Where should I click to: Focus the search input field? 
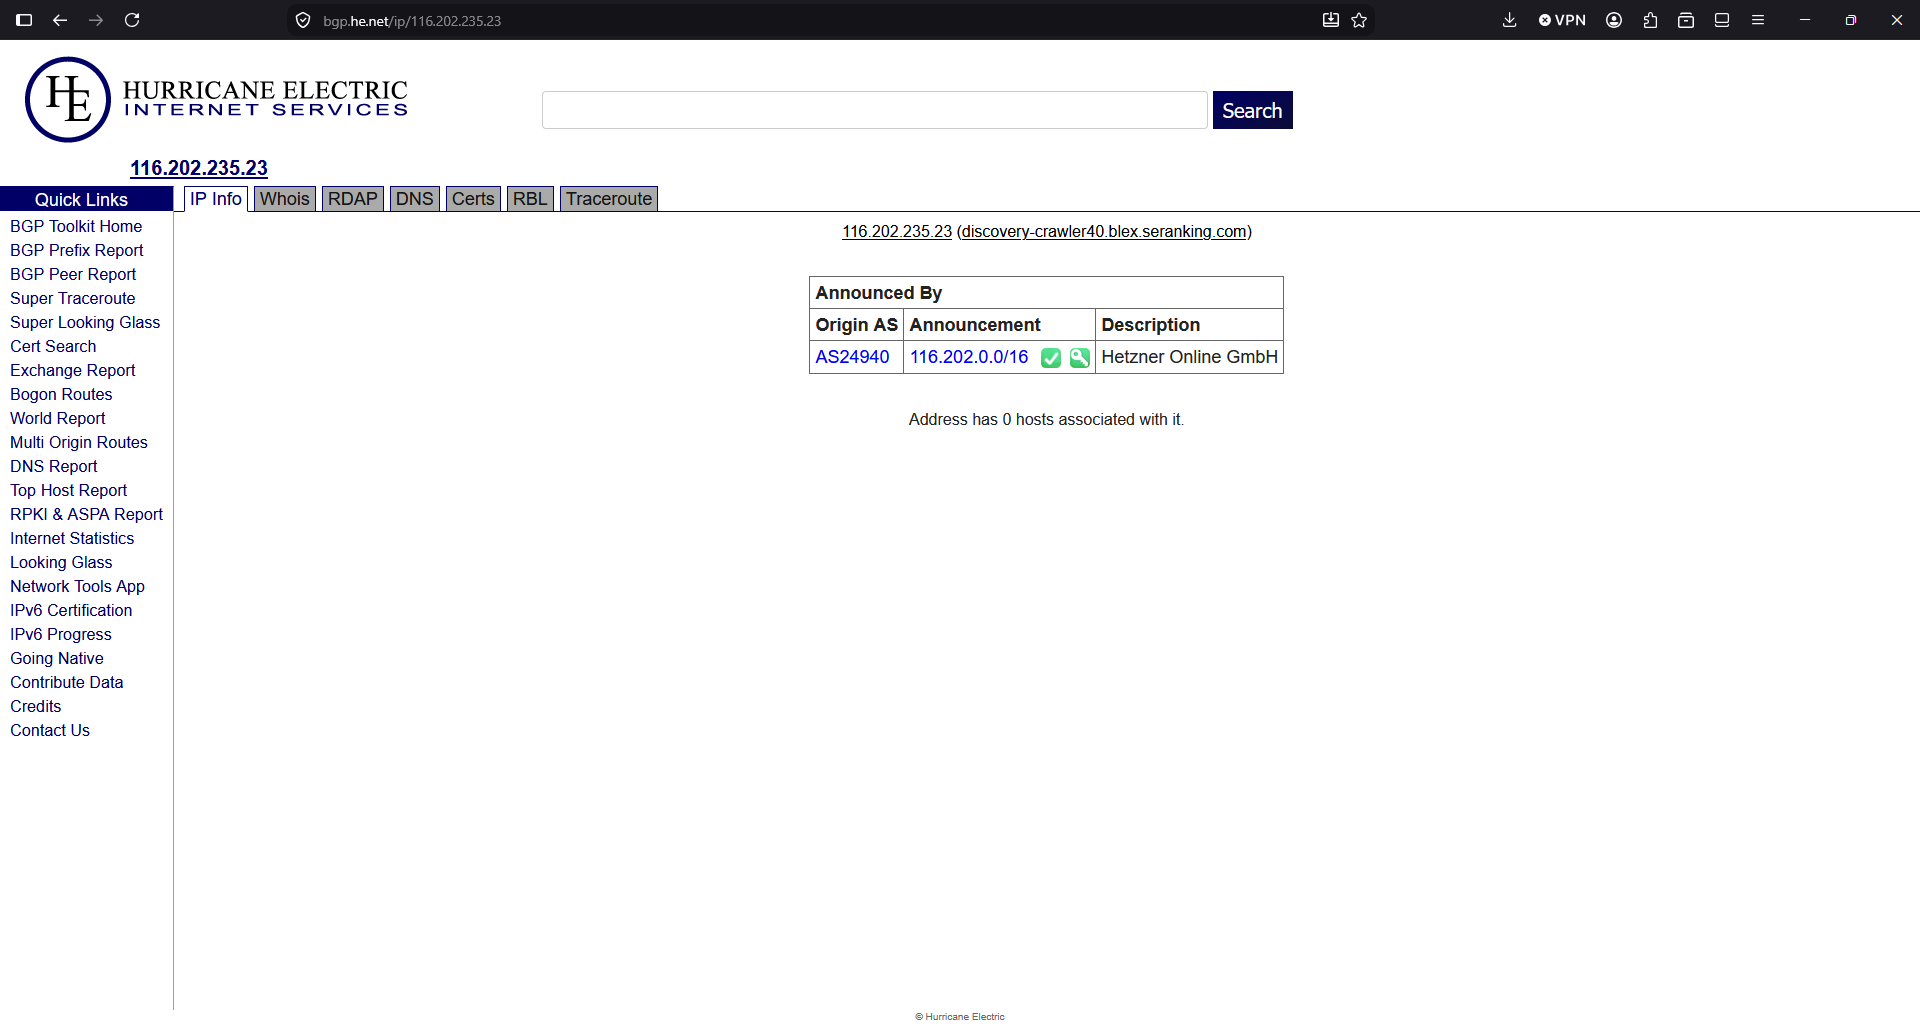click(x=875, y=110)
